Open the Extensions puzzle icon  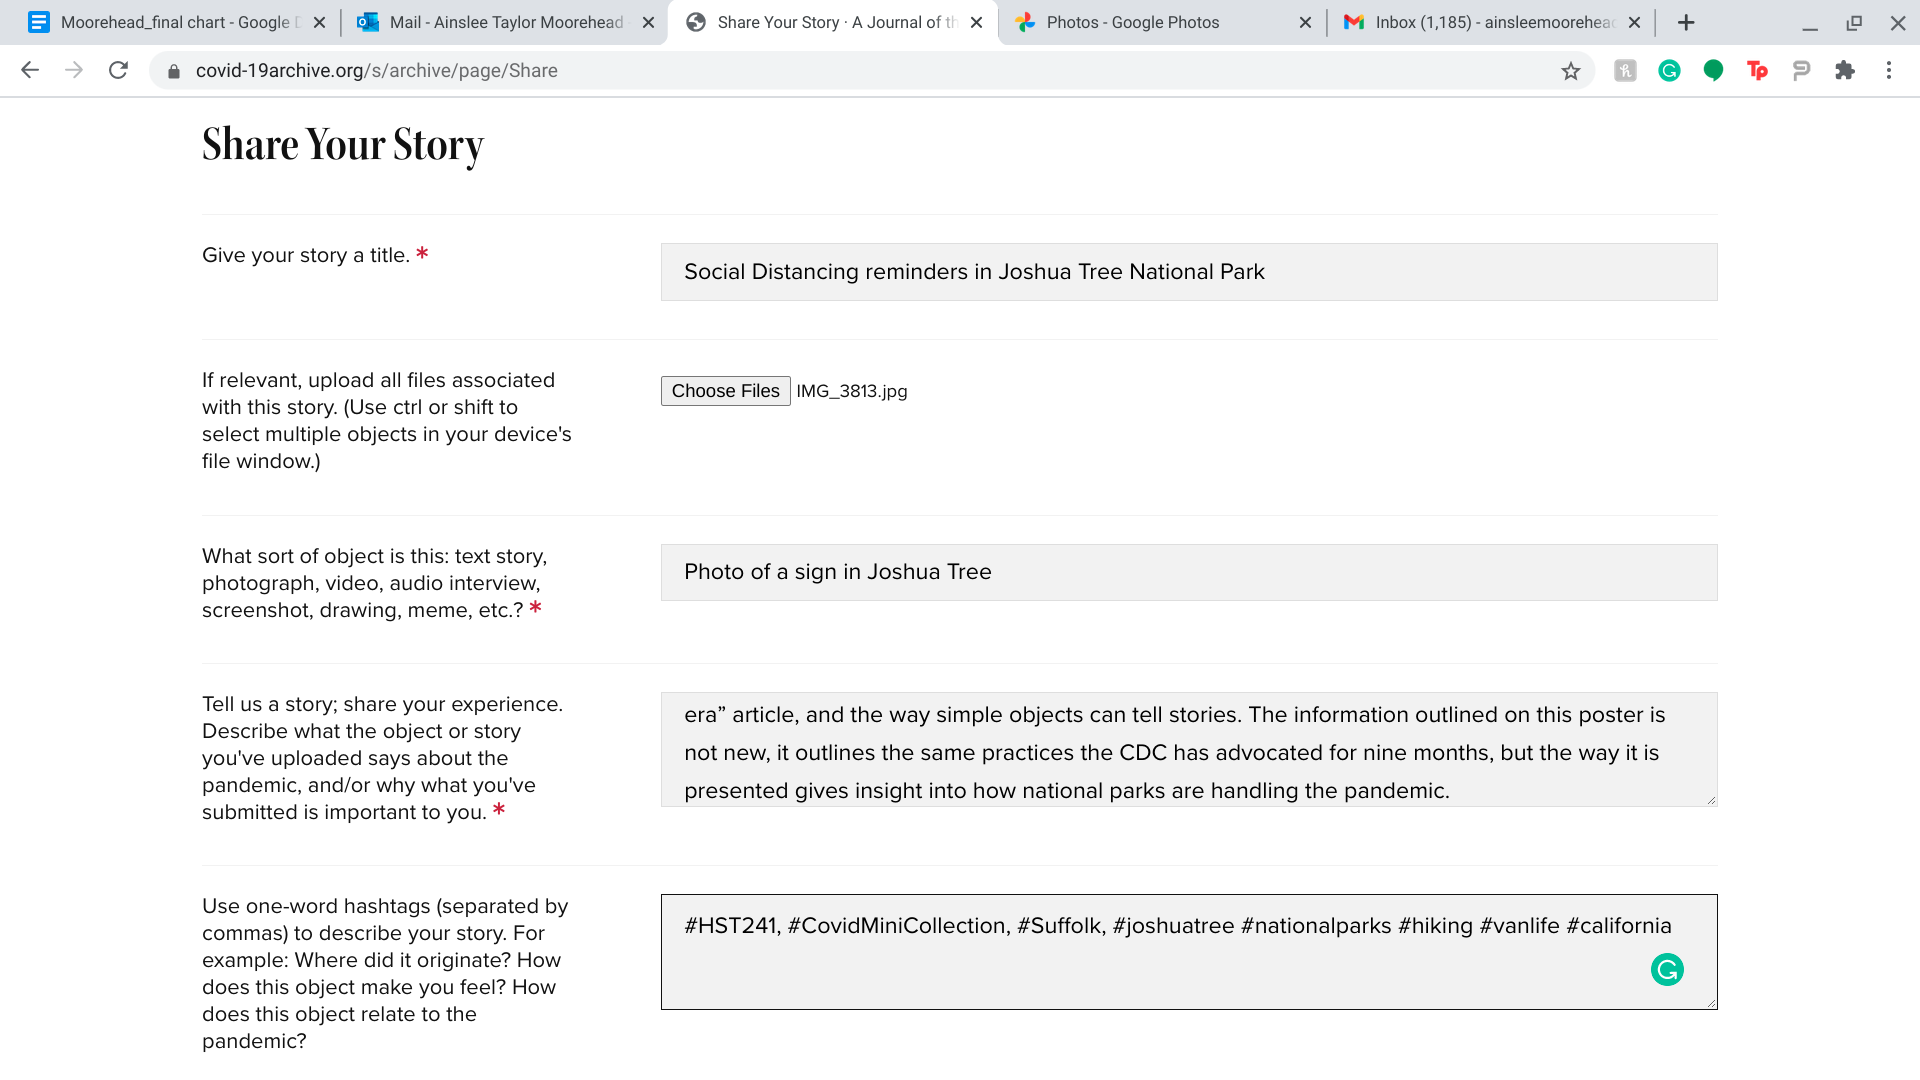coord(1845,70)
